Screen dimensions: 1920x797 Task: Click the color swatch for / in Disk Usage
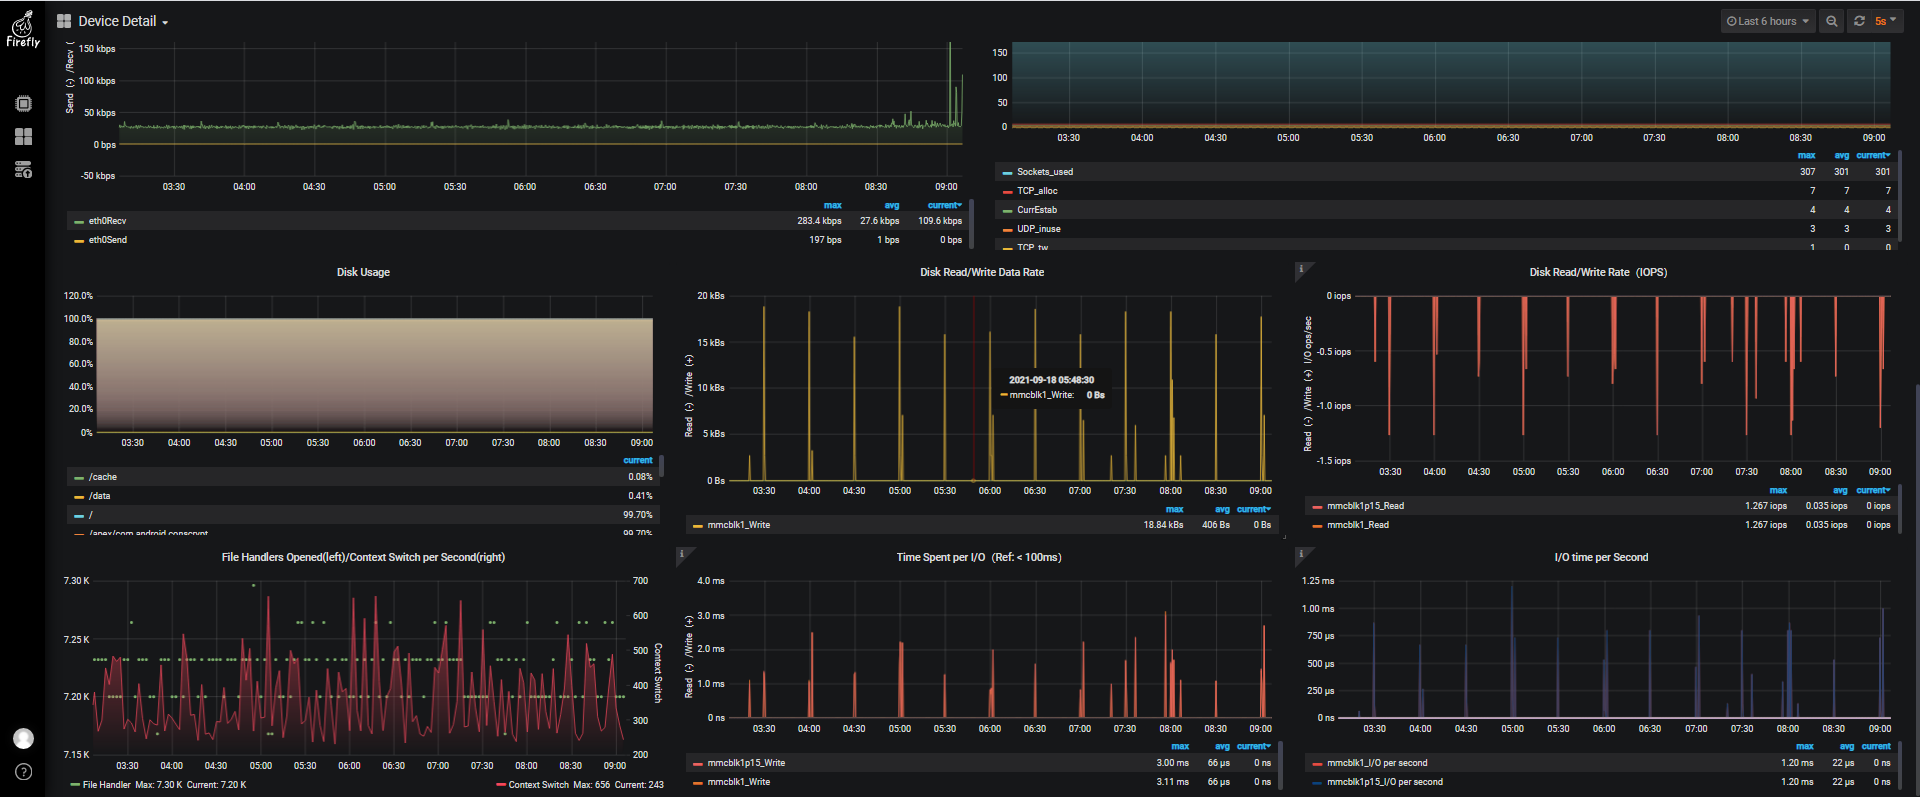(x=79, y=516)
